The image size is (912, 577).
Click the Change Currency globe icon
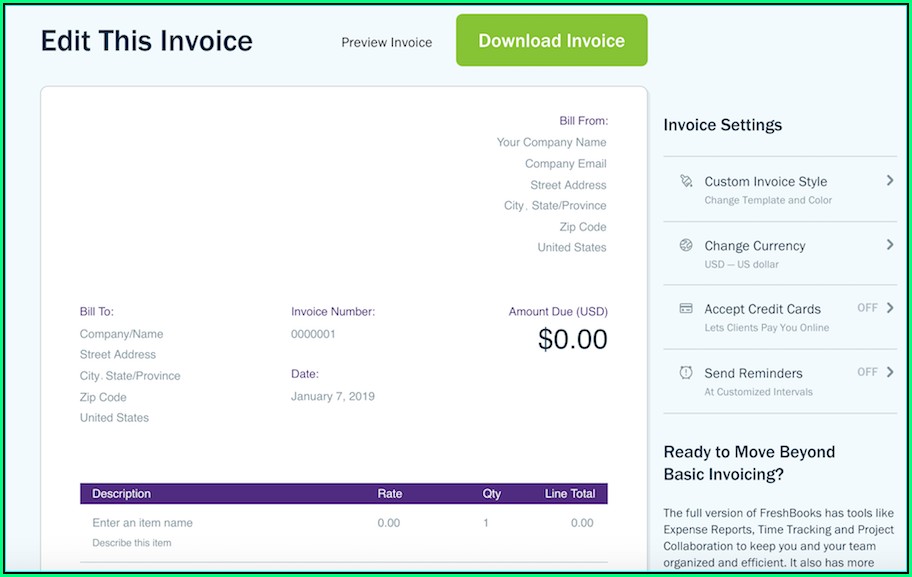[686, 246]
